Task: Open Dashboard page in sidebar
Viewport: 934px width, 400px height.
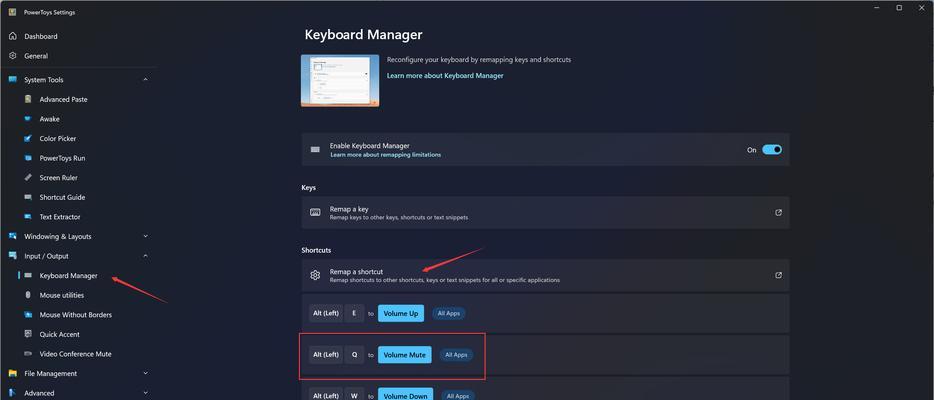Action: tap(41, 36)
